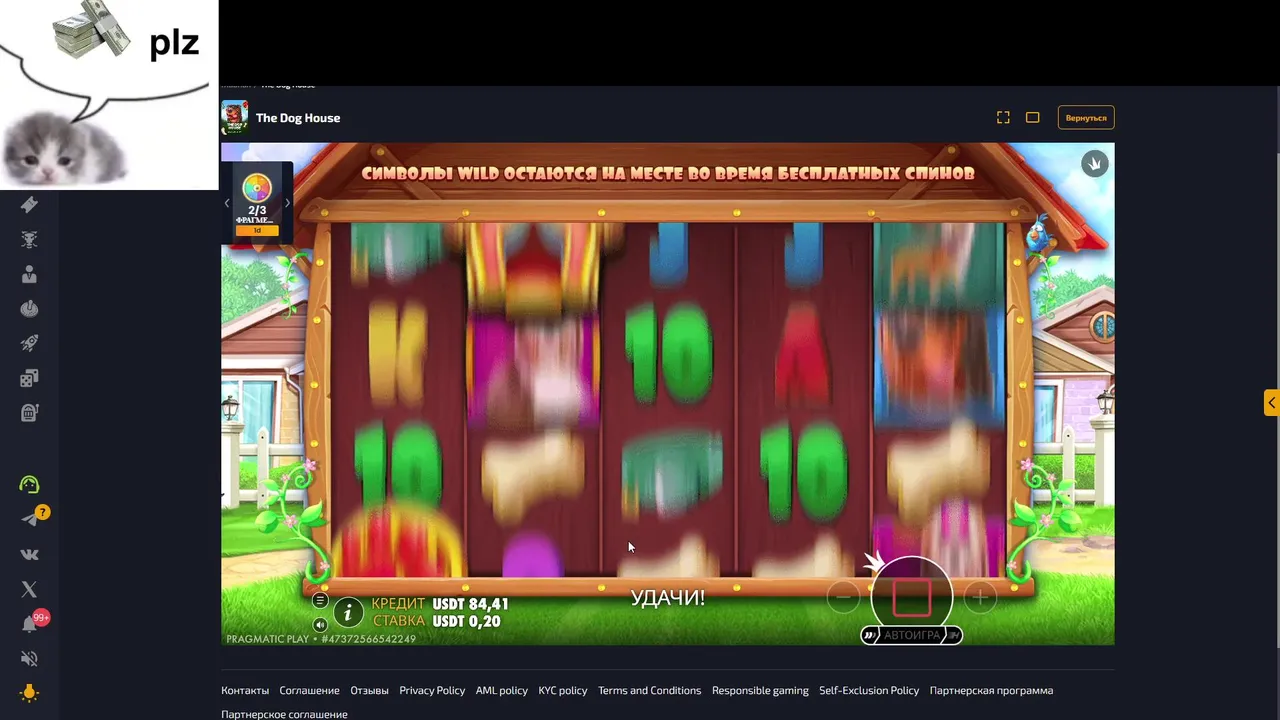
Task: Expand the yellow right side panel tab
Action: click(x=1271, y=402)
